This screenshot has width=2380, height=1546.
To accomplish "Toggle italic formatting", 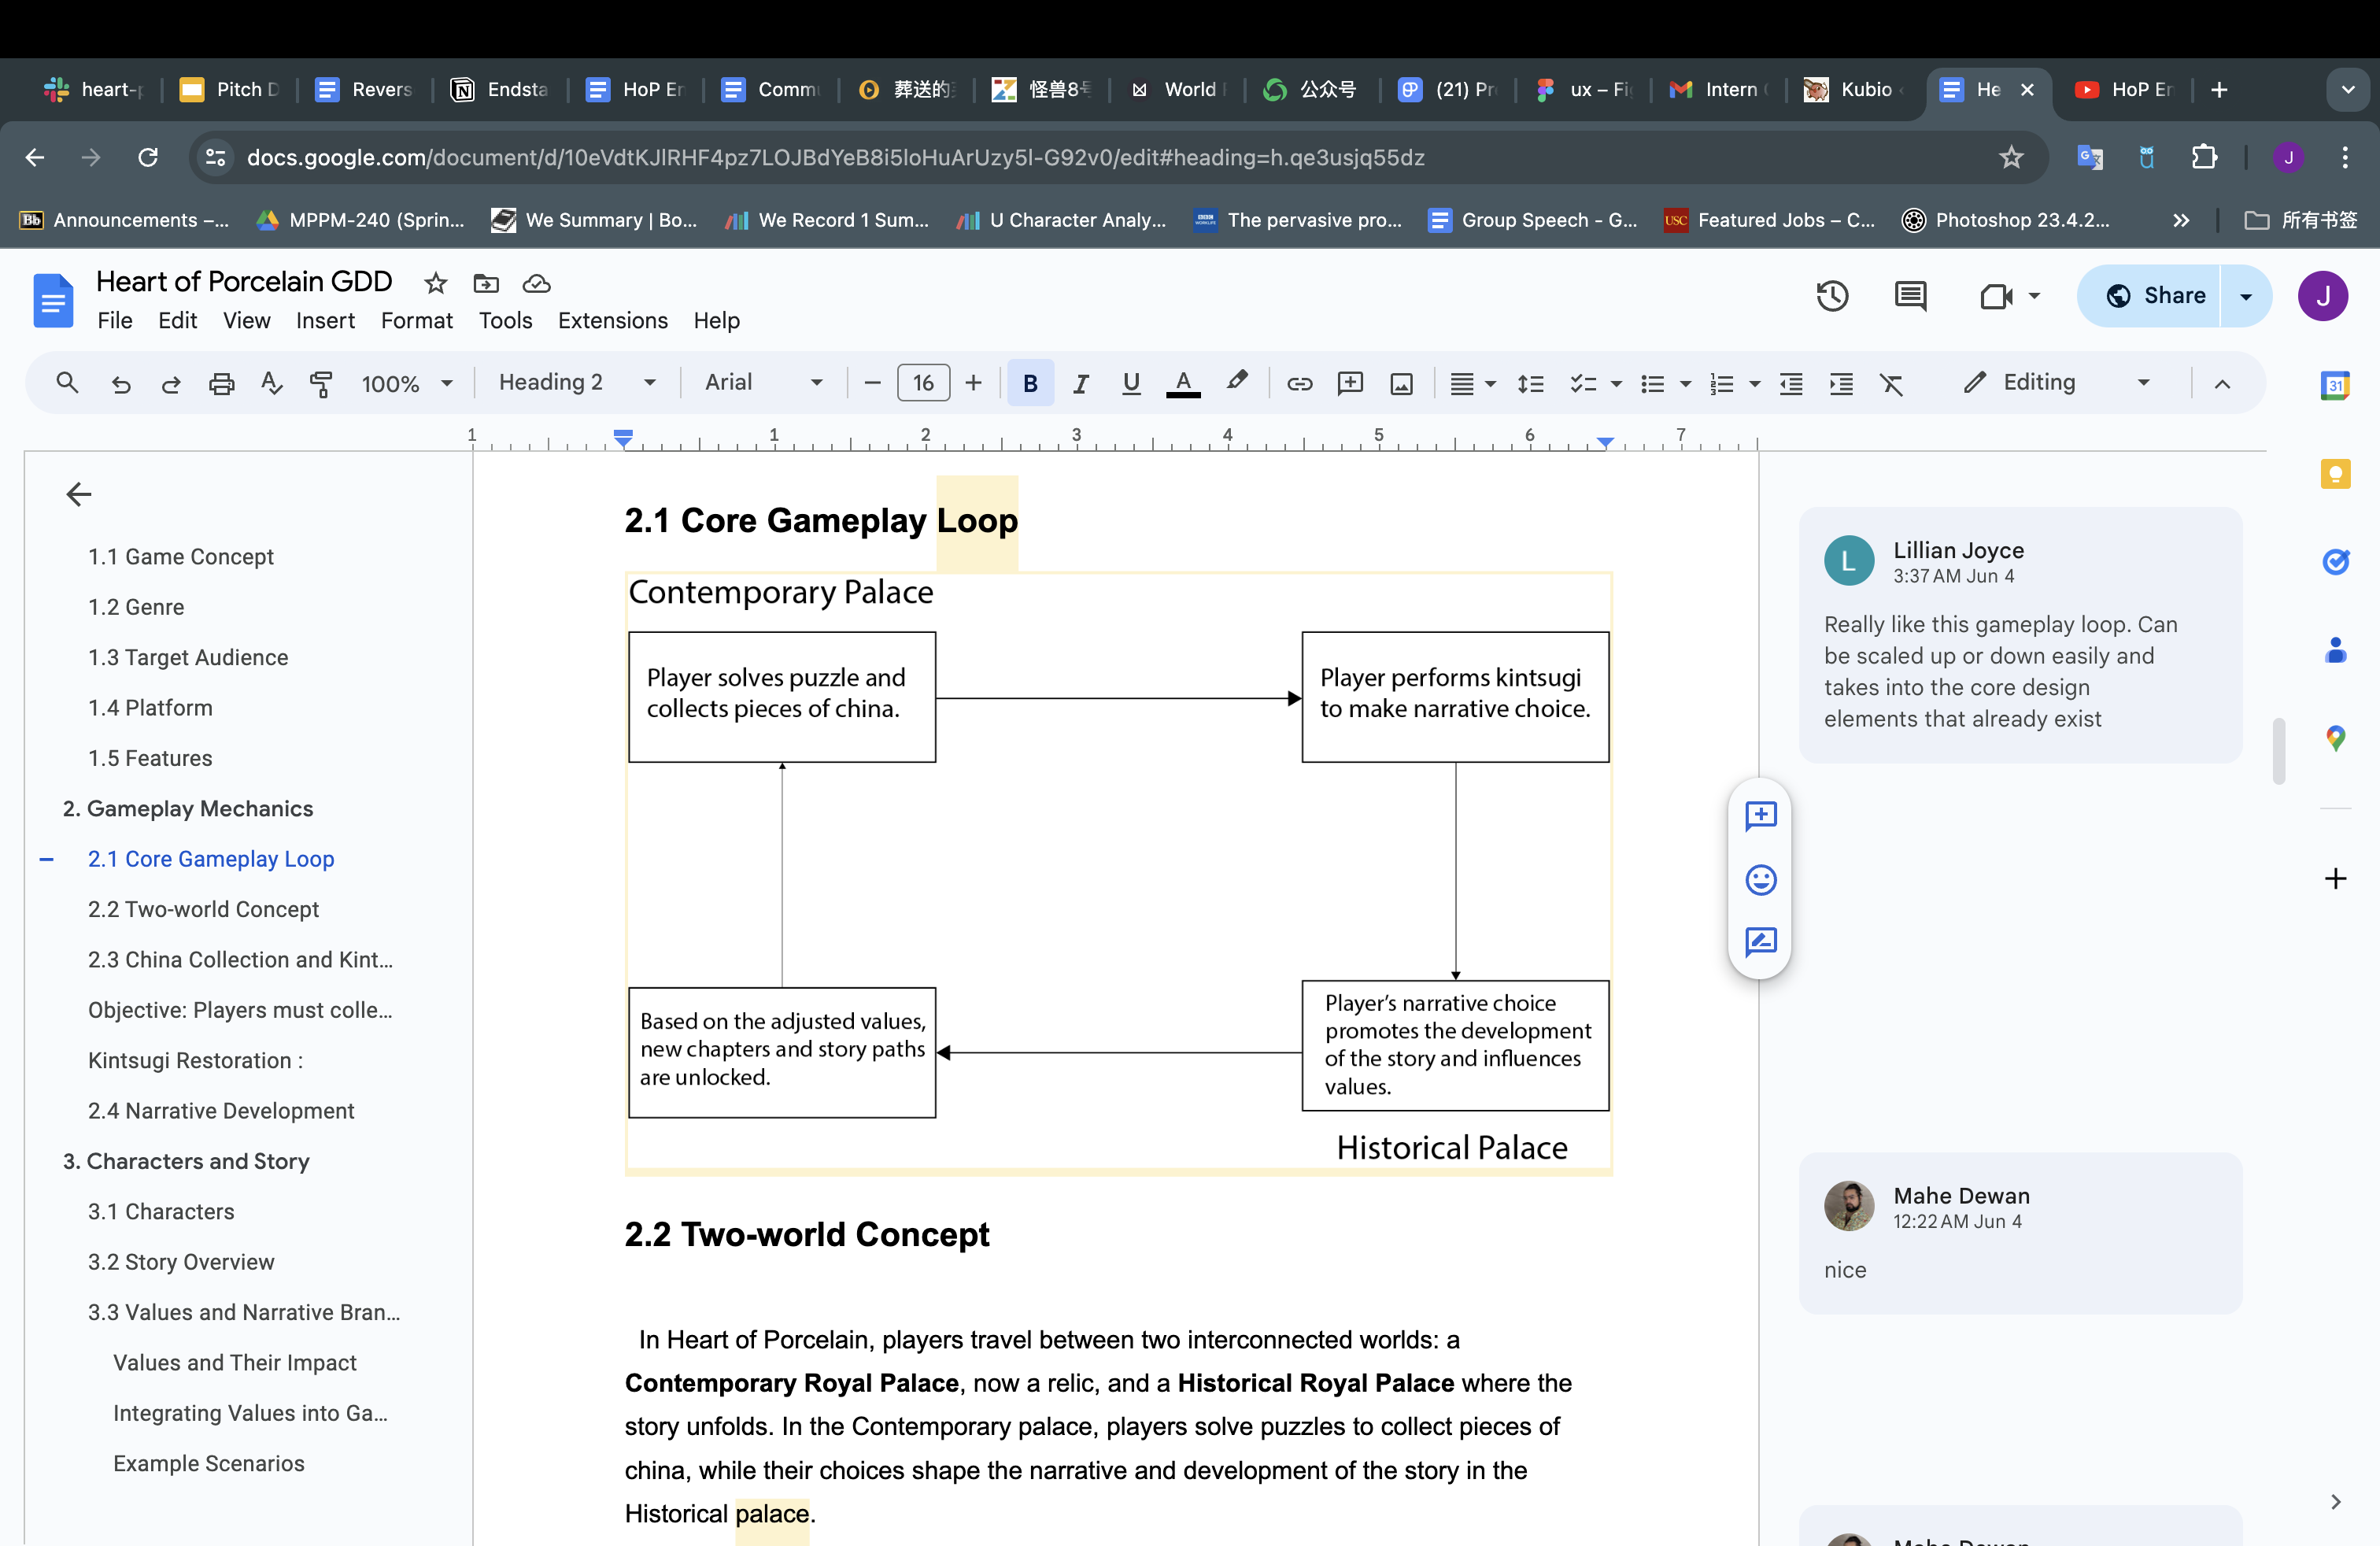I will [x=1080, y=383].
